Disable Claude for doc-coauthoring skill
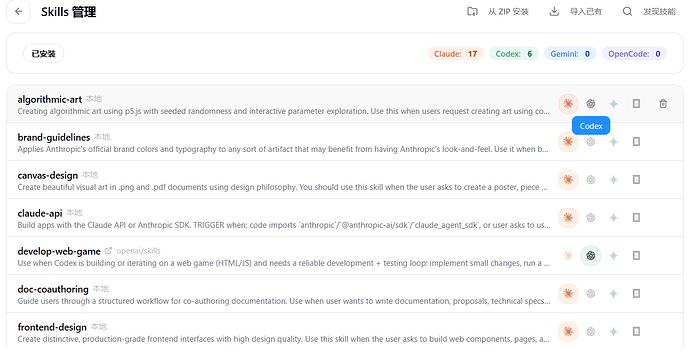Screen dimensions: 690x360 click(568, 294)
